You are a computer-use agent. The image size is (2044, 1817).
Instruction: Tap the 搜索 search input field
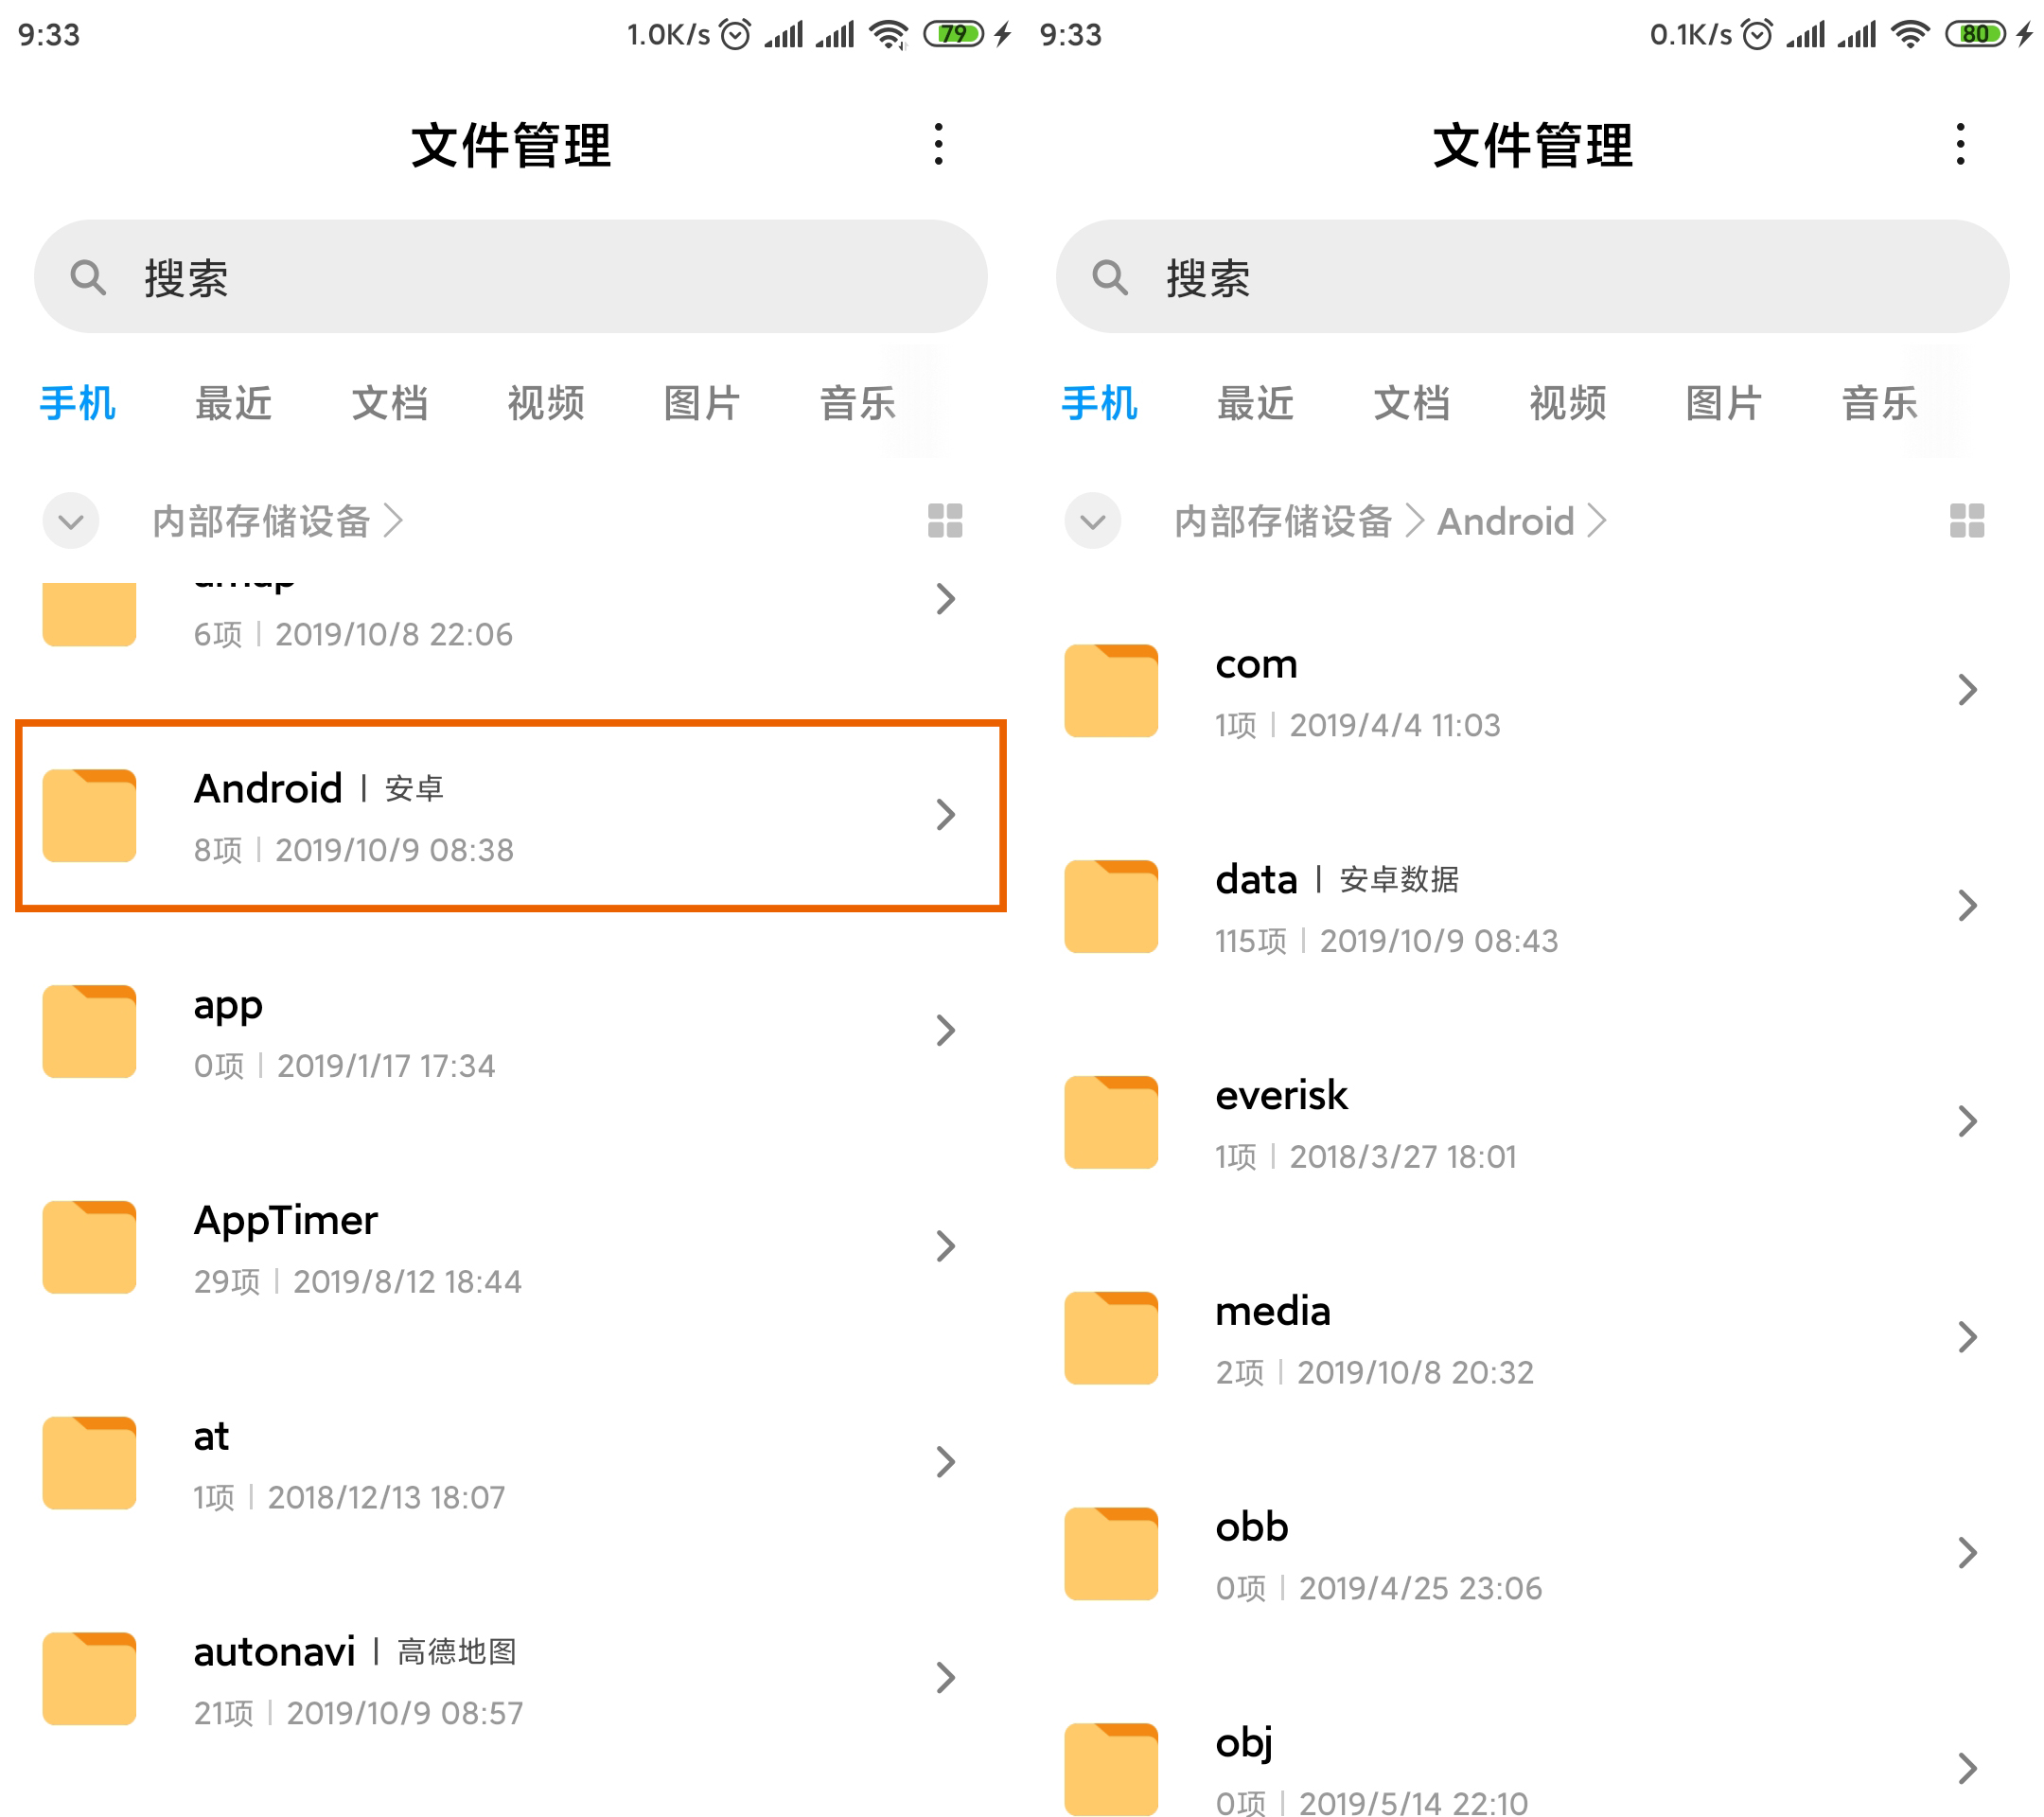pyautogui.click(x=512, y=277)
